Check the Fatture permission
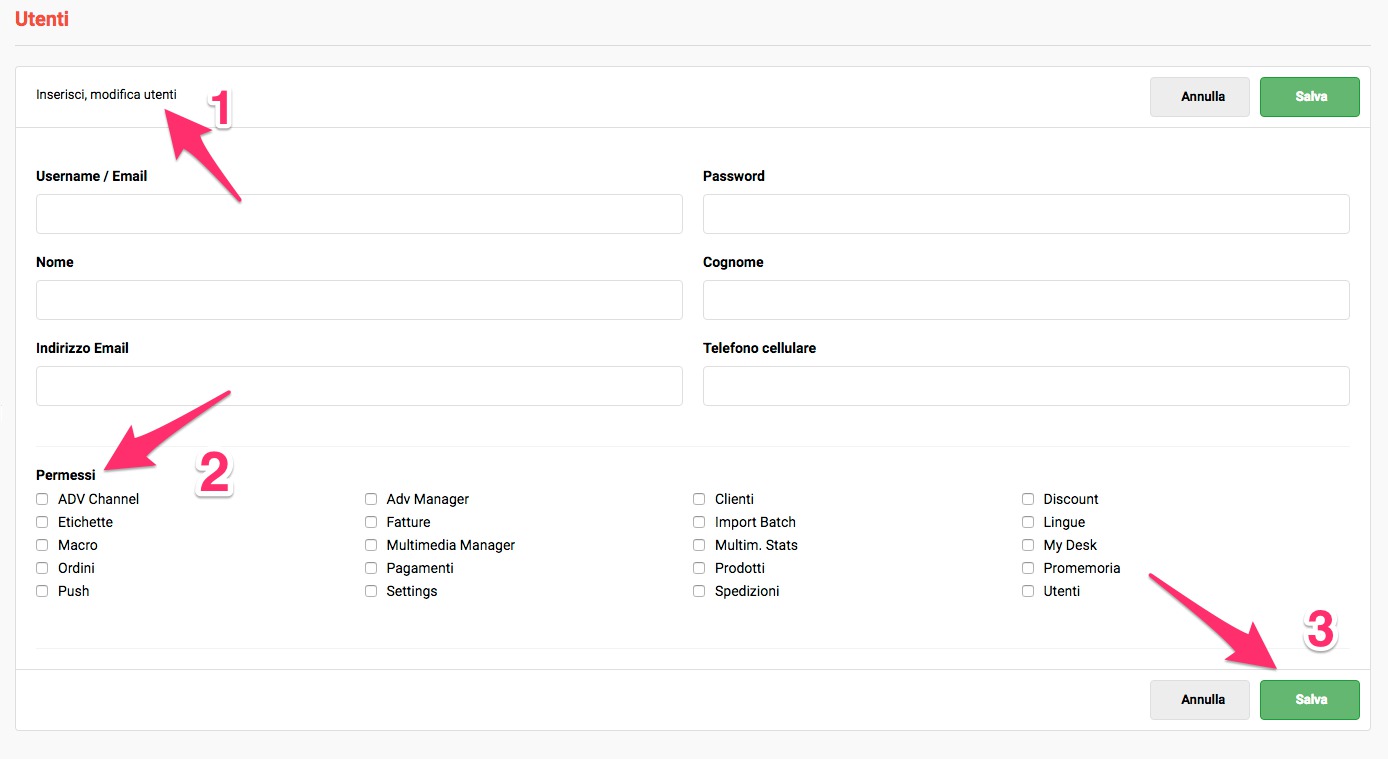 point(371,522)
